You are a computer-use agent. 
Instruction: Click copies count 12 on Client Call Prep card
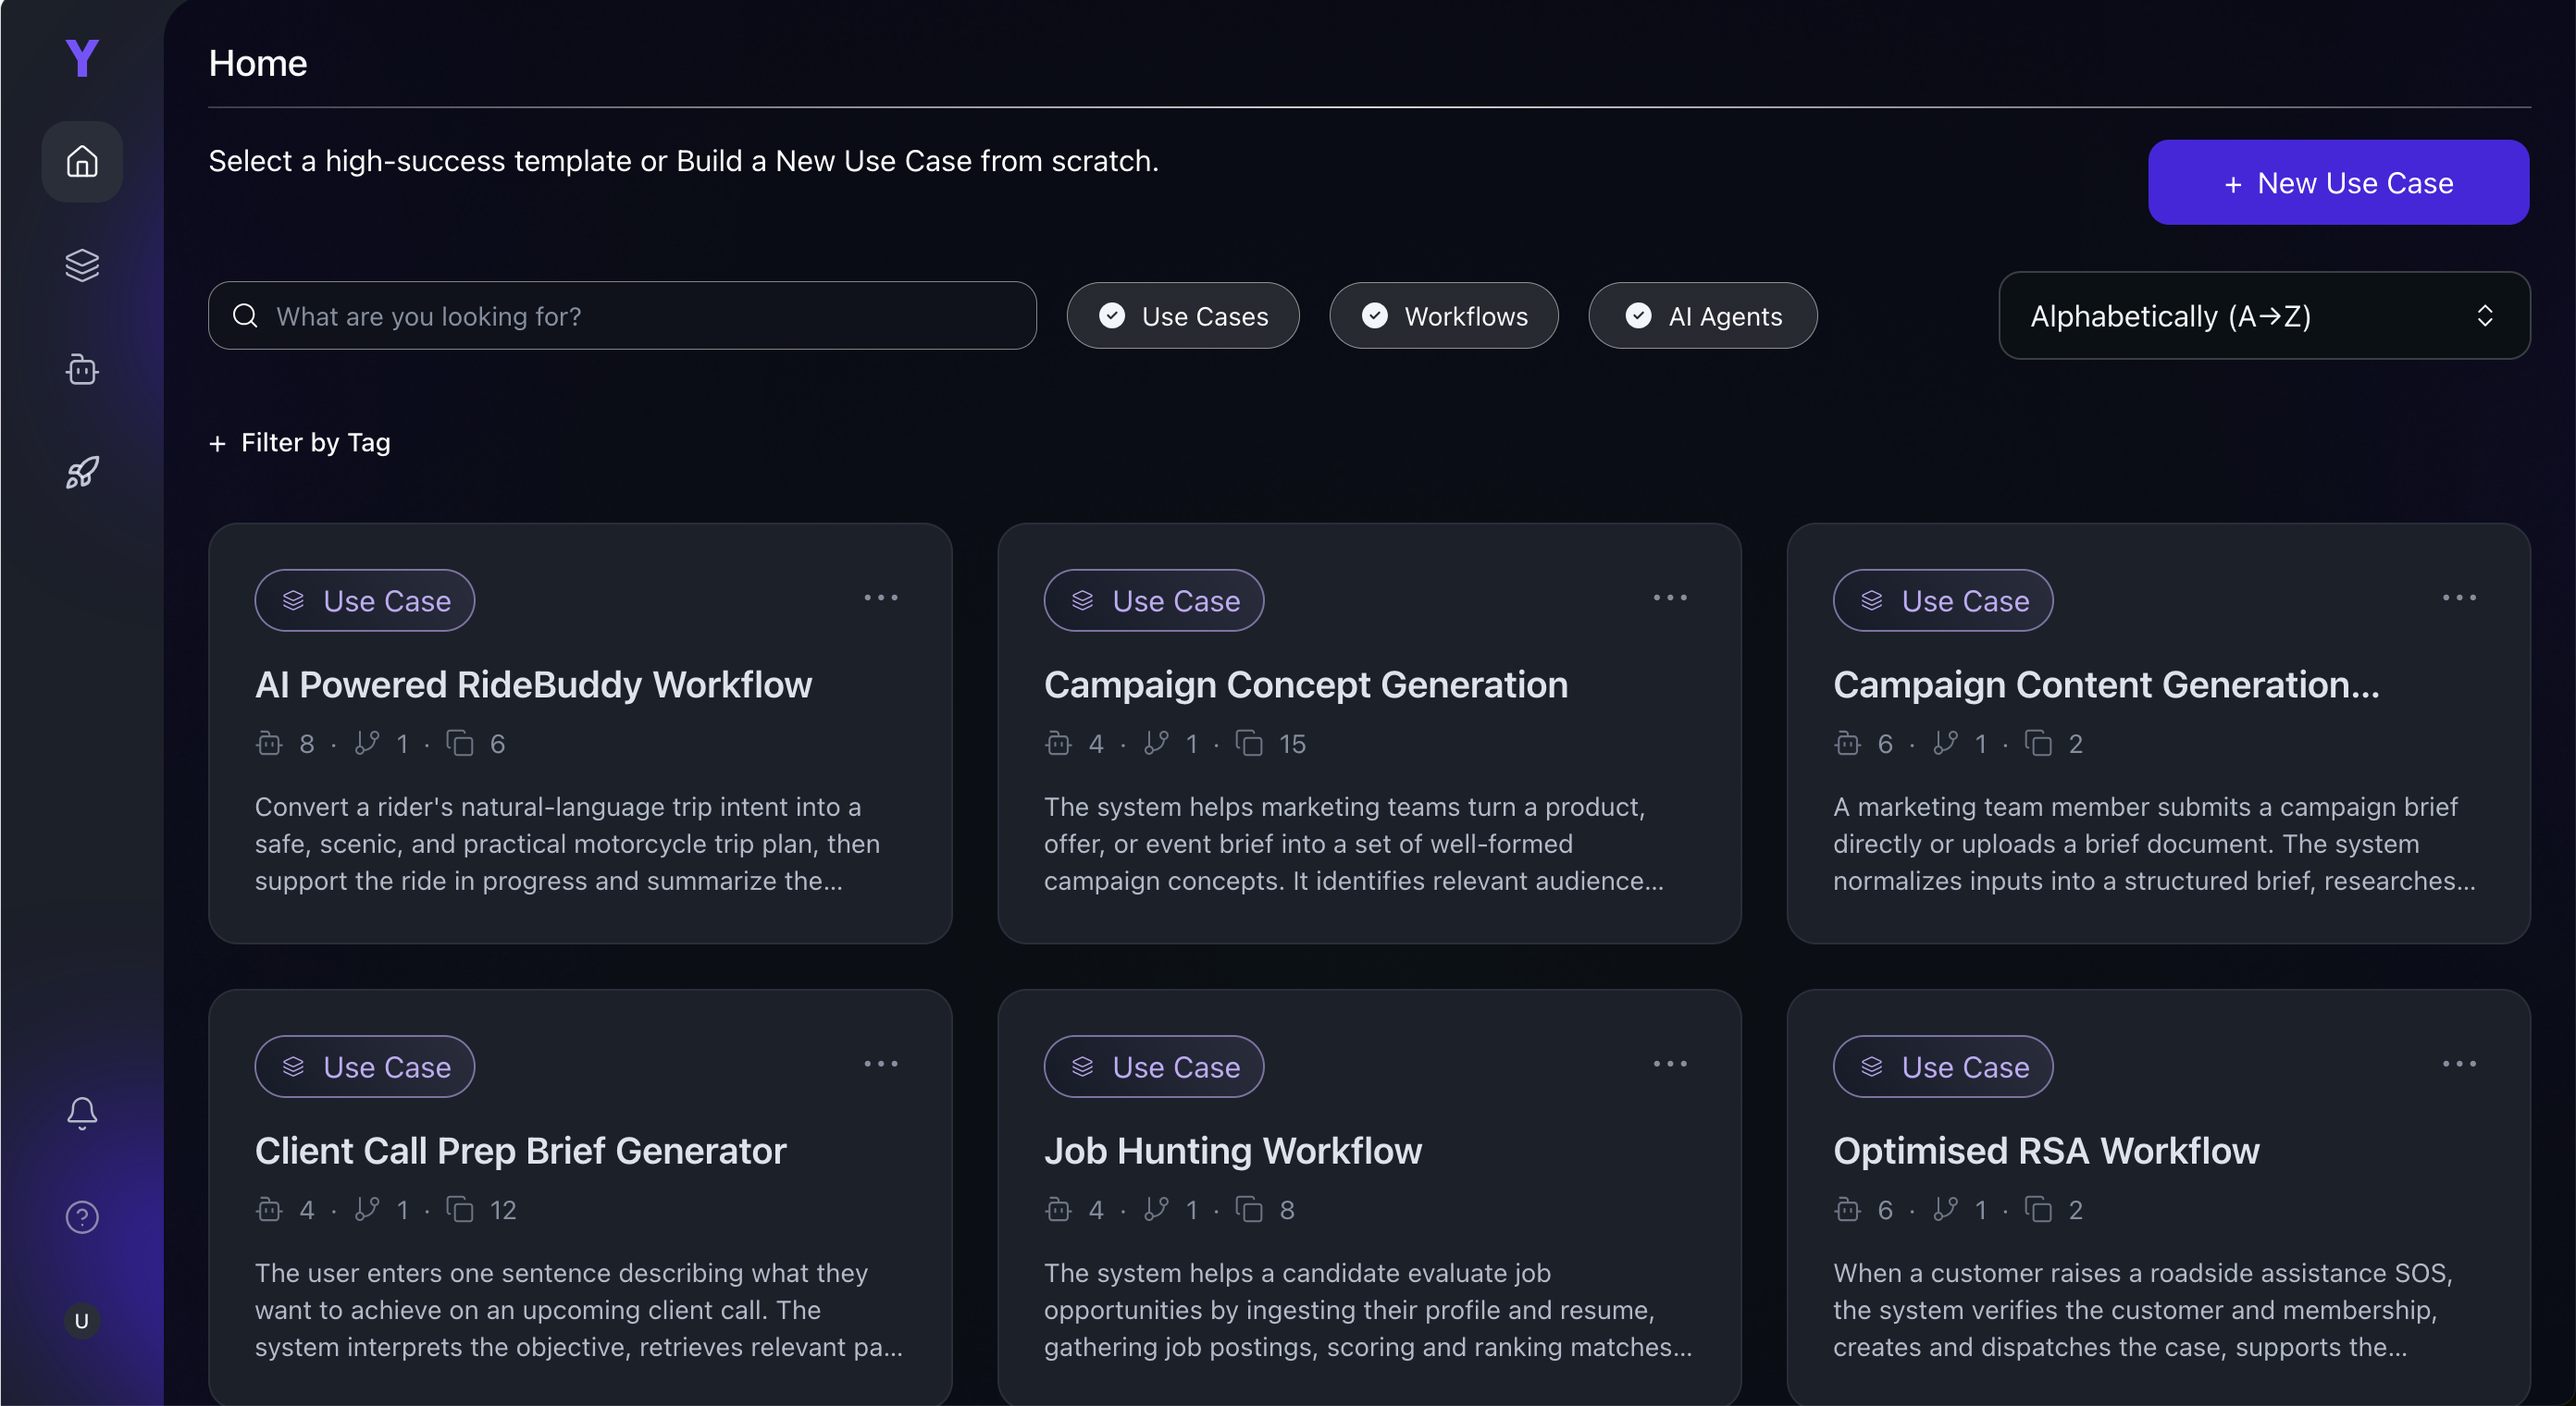tap(503, 1210)
